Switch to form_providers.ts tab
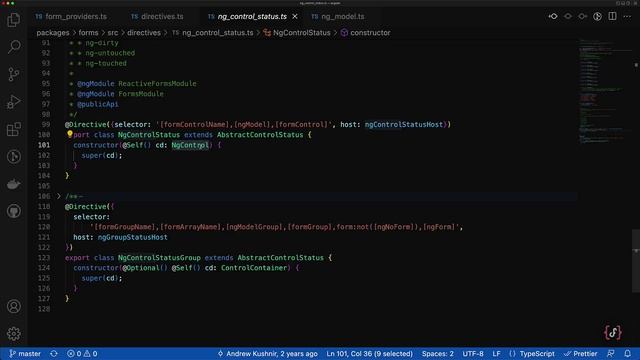The height and width of the screenshot is (360, 640). (71, 17)
